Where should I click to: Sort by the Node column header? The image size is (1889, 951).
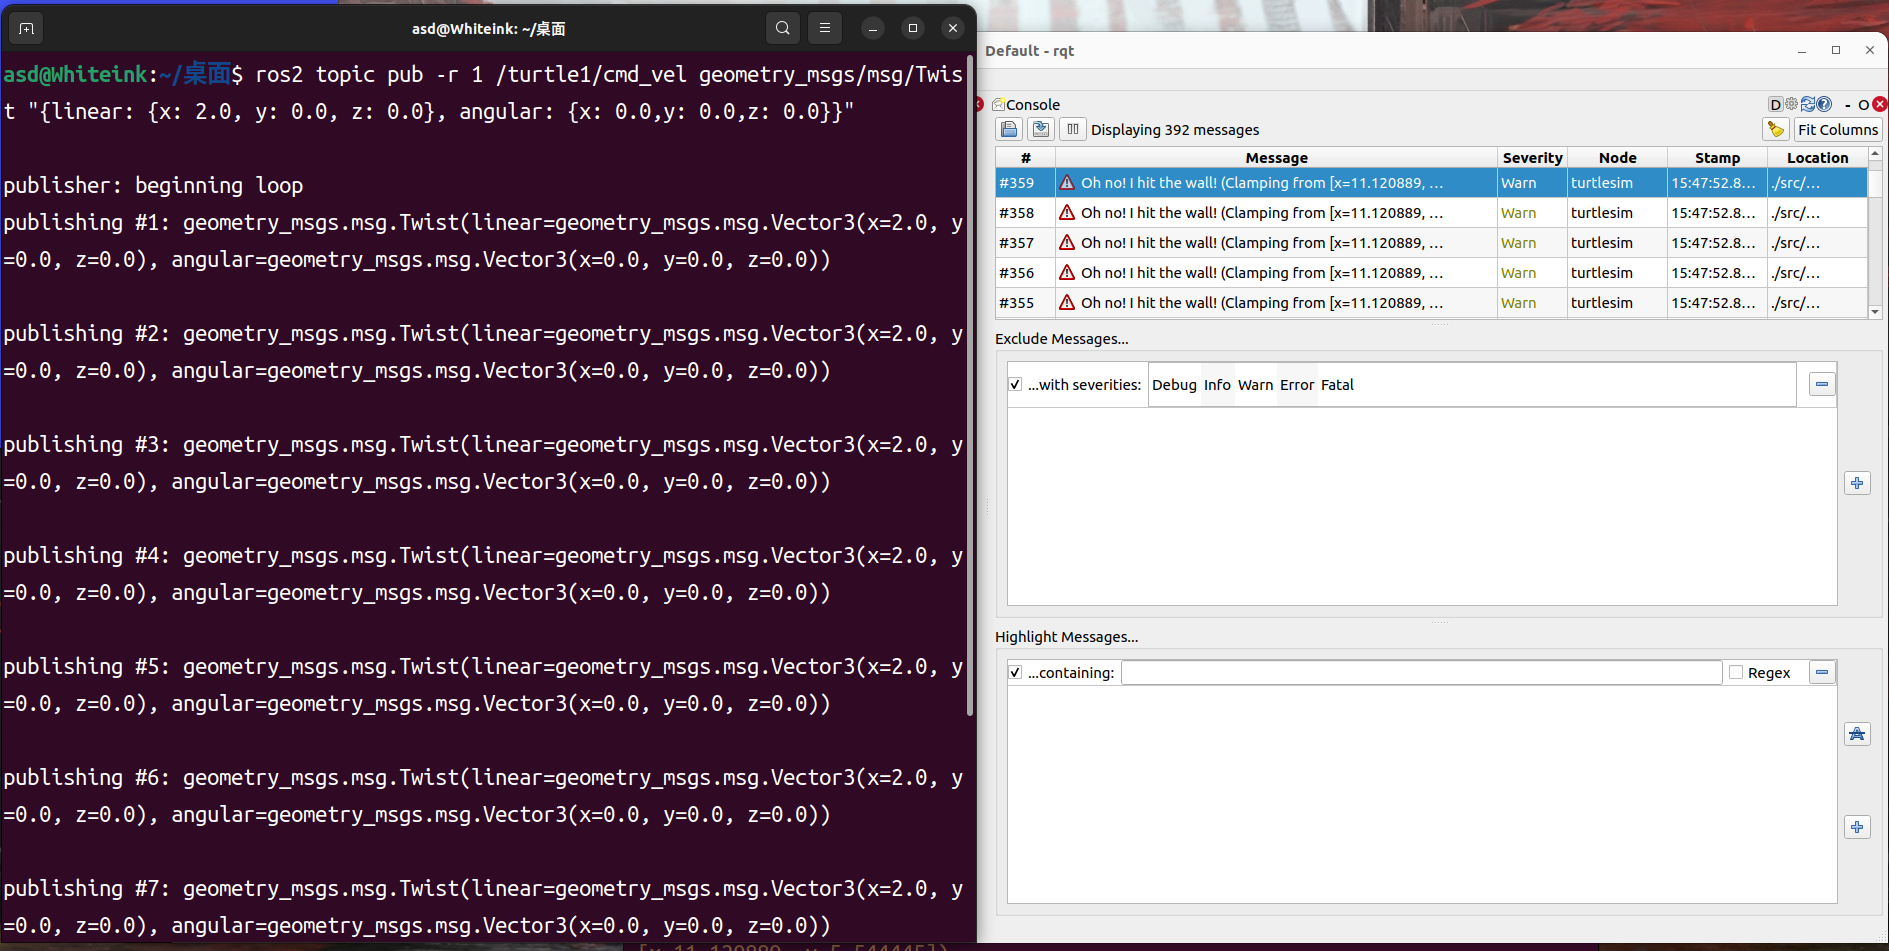pos(1617,158)
